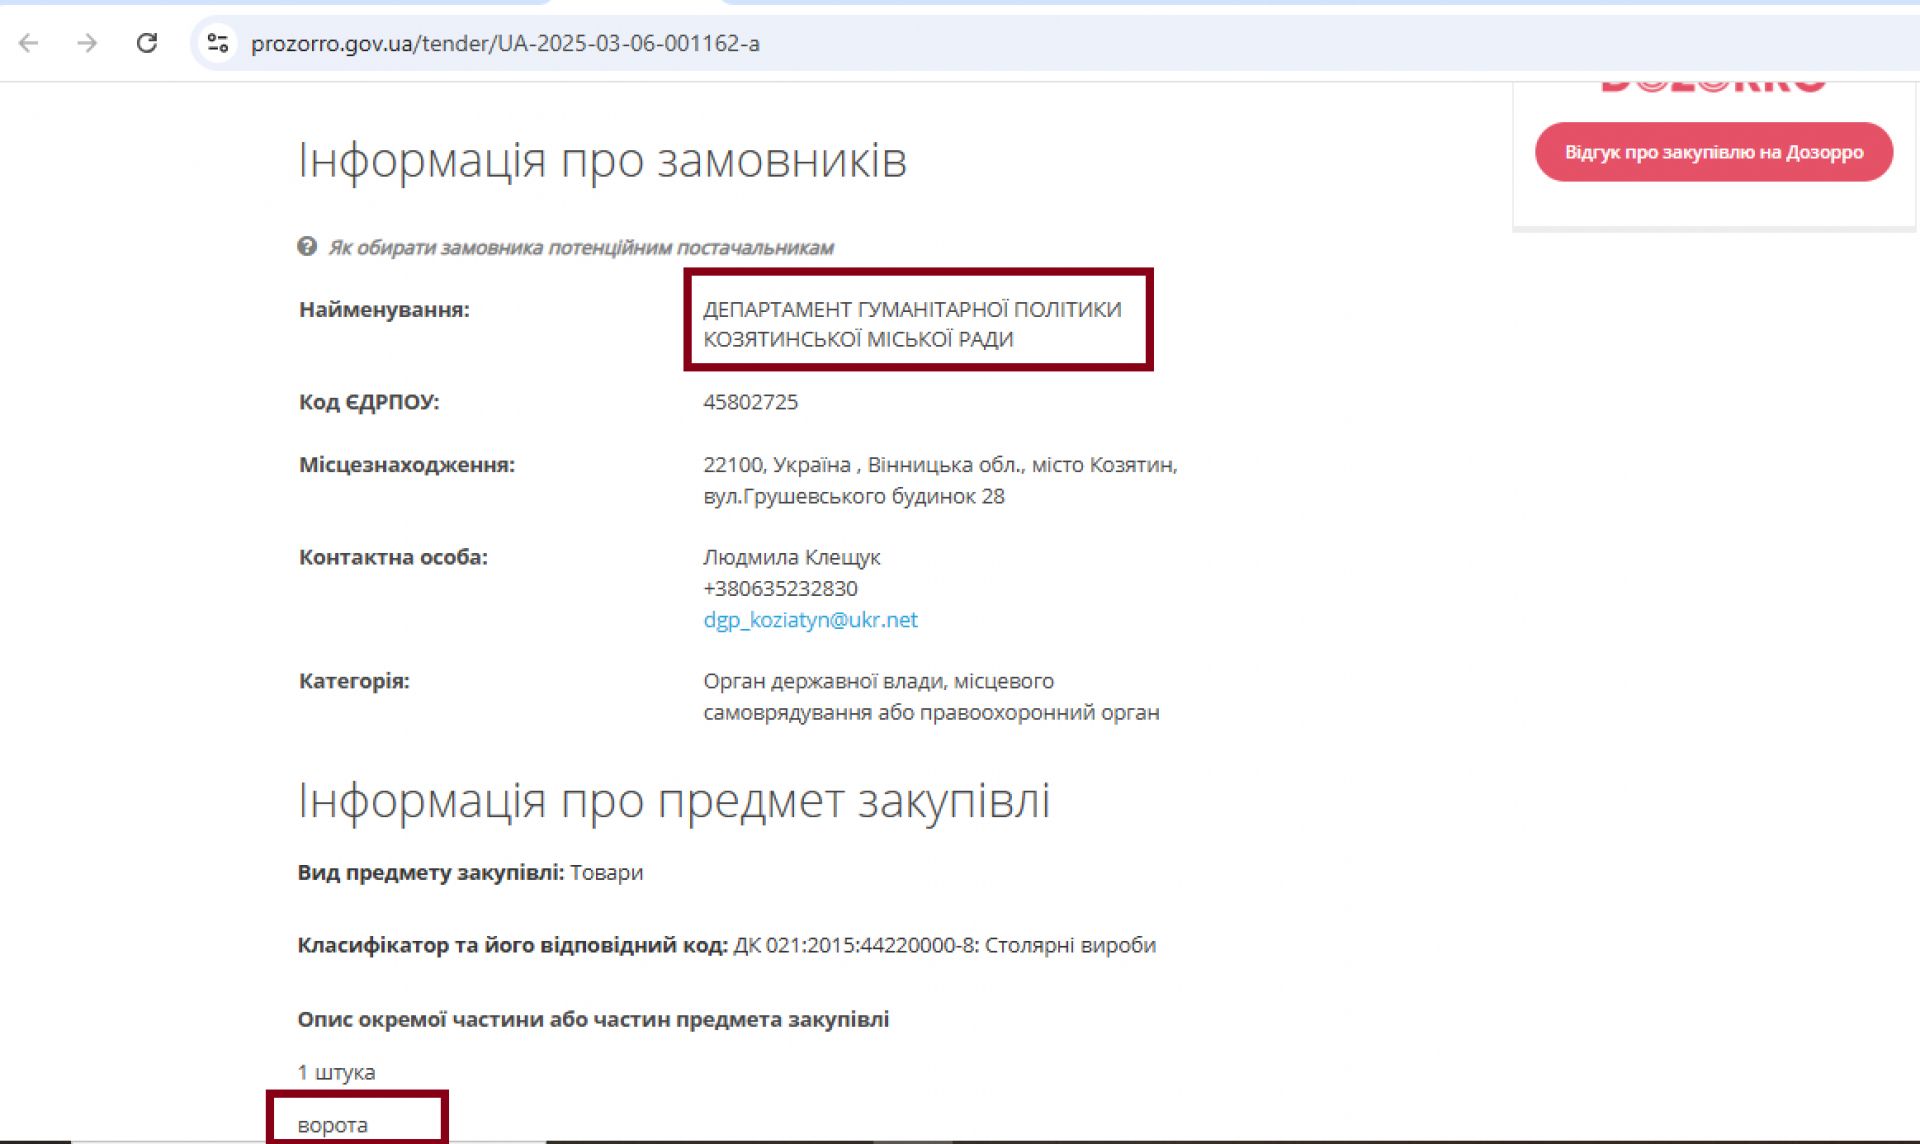Viewport: 1920px width, 1144px height.
Task: Click the question mark help icon
Action: [307, 246]
